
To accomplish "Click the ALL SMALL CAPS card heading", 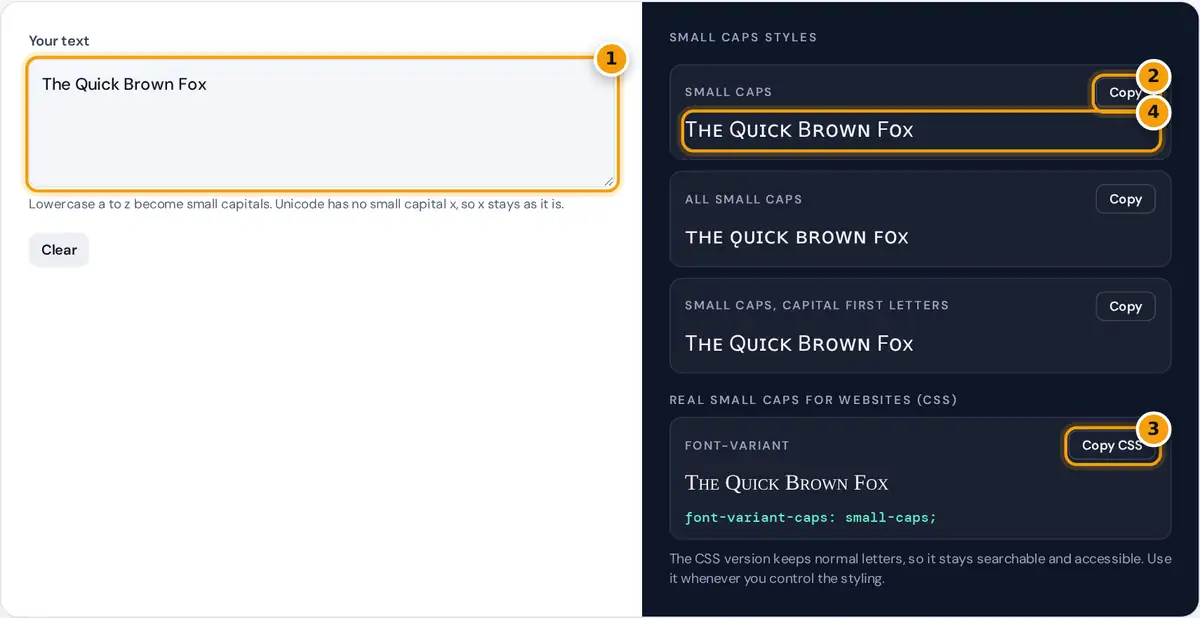I will point(743,199).
